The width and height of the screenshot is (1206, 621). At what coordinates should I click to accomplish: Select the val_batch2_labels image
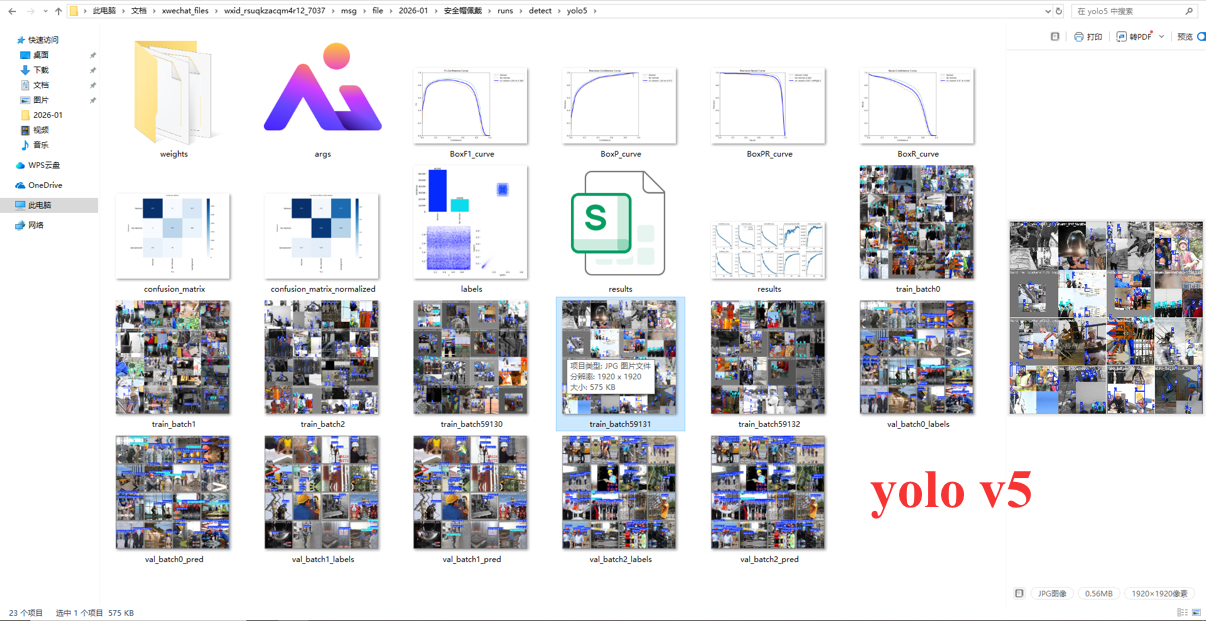(x=620, y=492)
